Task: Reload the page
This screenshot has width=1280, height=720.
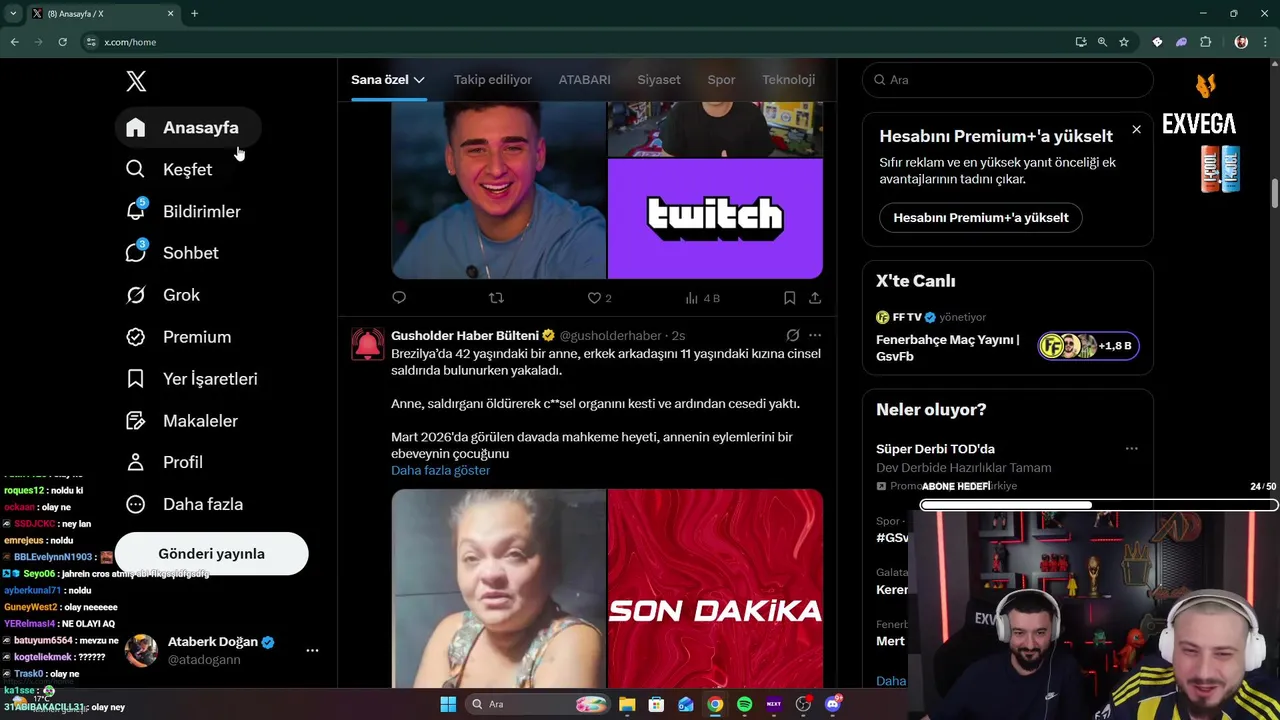Action: point(62,42)
